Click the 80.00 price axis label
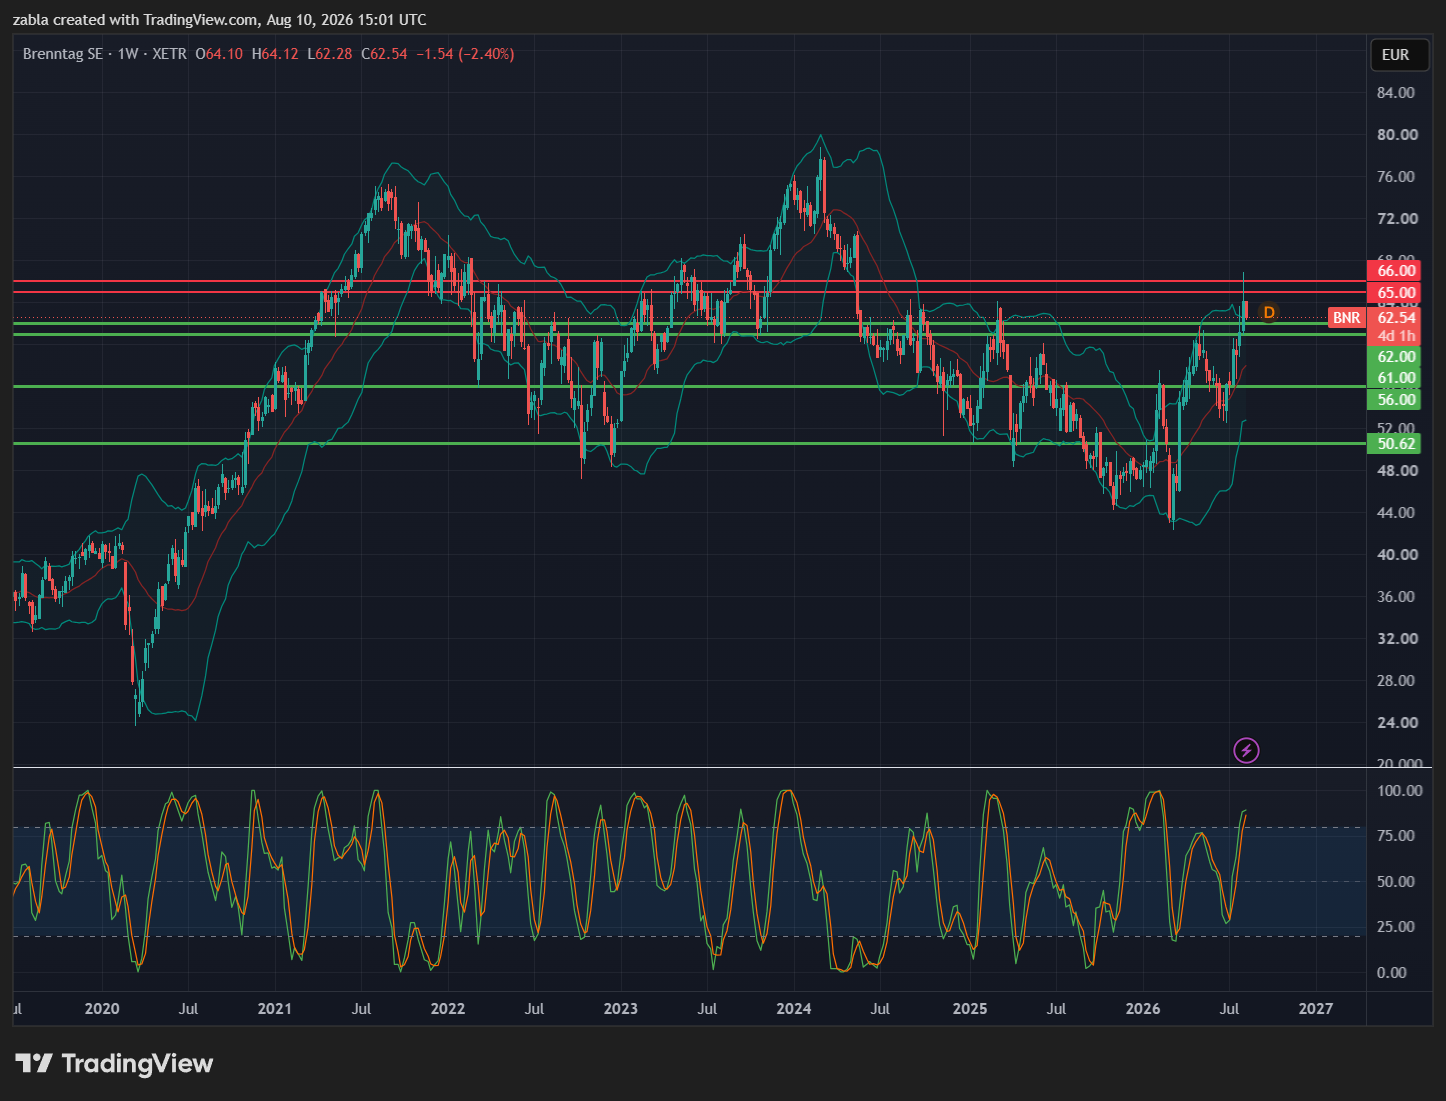Viewport: 1446px width, 1101px height. [x=1396, y=135]
